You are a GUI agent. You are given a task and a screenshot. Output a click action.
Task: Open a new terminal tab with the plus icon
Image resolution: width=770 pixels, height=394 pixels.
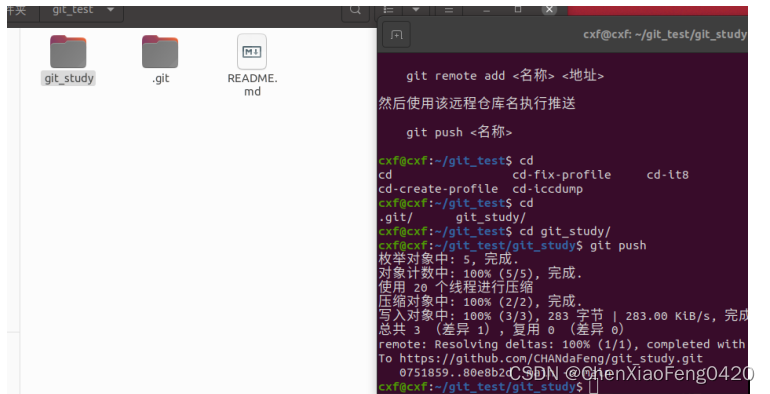[396, 35]
